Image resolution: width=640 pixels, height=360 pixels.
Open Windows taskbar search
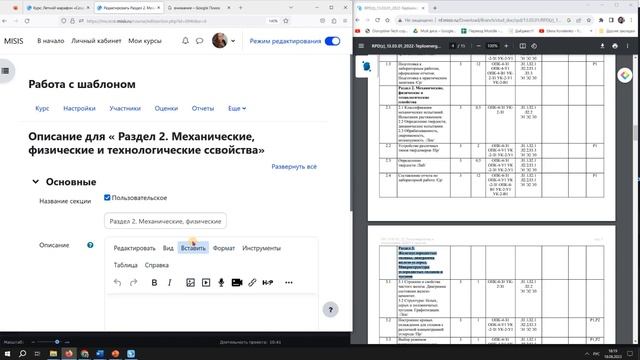pos(22,353)
